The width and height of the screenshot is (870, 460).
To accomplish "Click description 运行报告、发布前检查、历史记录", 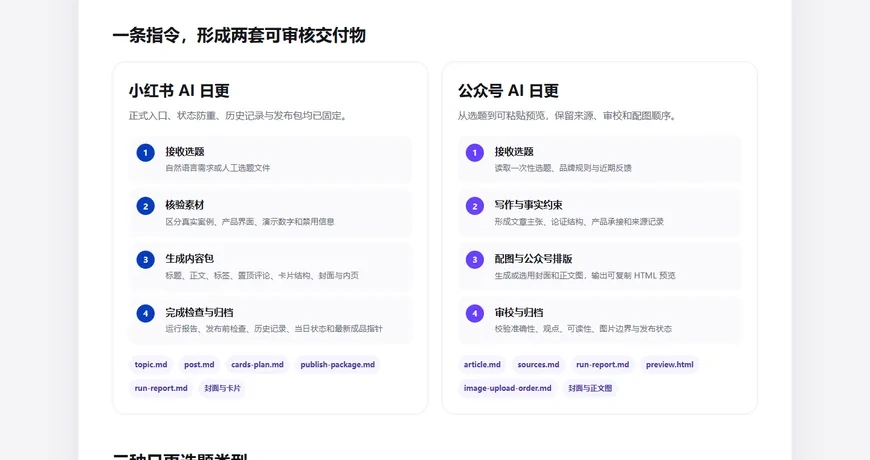I will coord(274,328).
